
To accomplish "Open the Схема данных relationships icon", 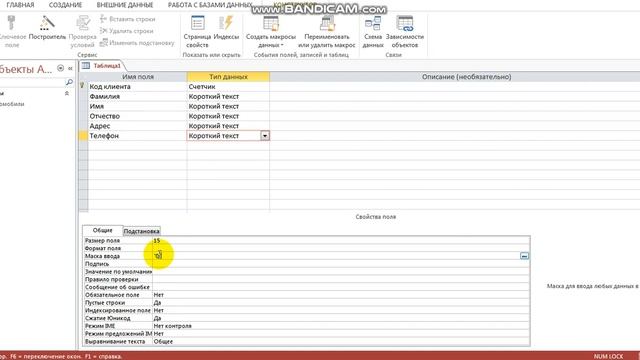I will point(373,32).
